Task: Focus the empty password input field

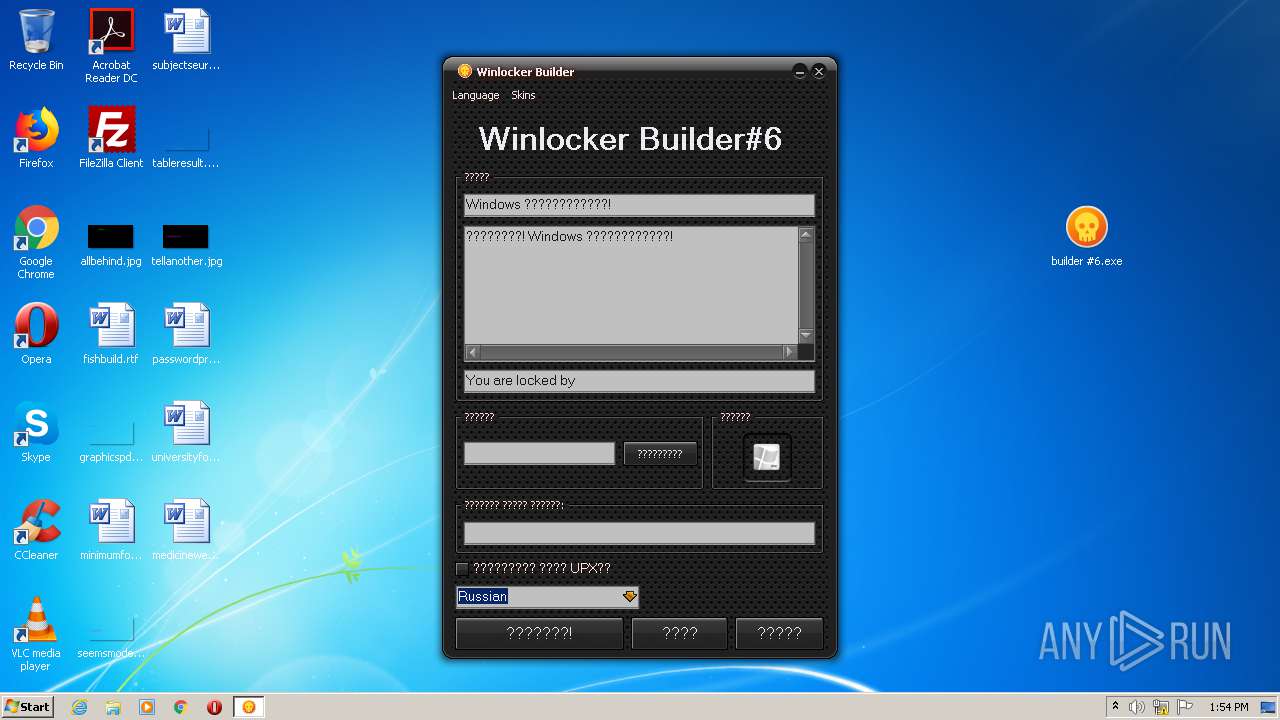Action: tap(539, 454)
